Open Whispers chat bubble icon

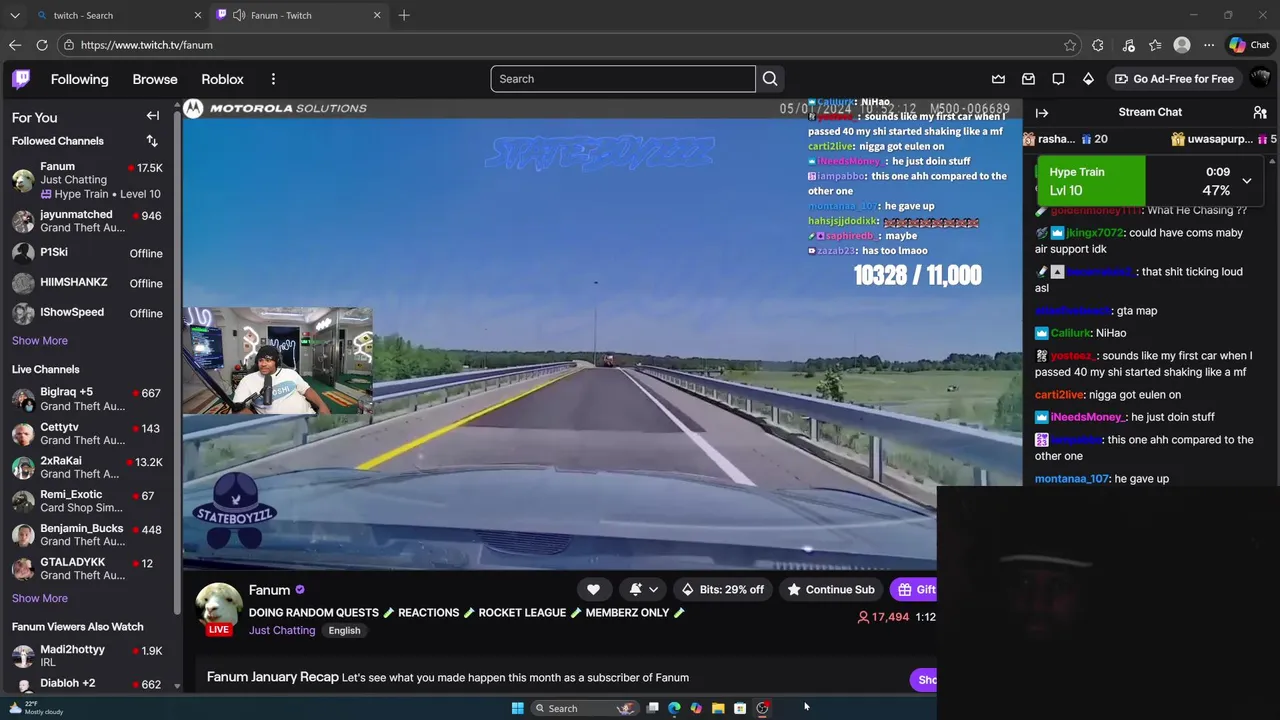[x=1058, y=79]
